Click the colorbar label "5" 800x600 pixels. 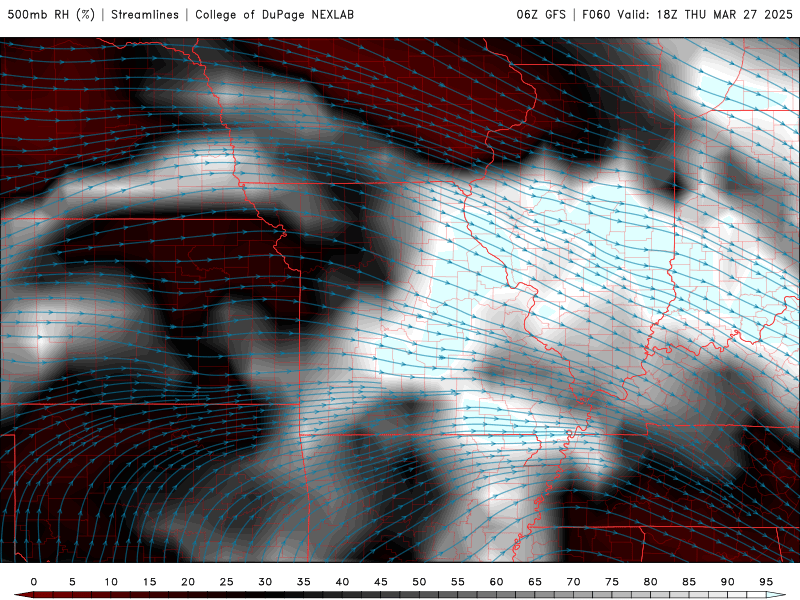pyautogui.click(x=72, y=582)
